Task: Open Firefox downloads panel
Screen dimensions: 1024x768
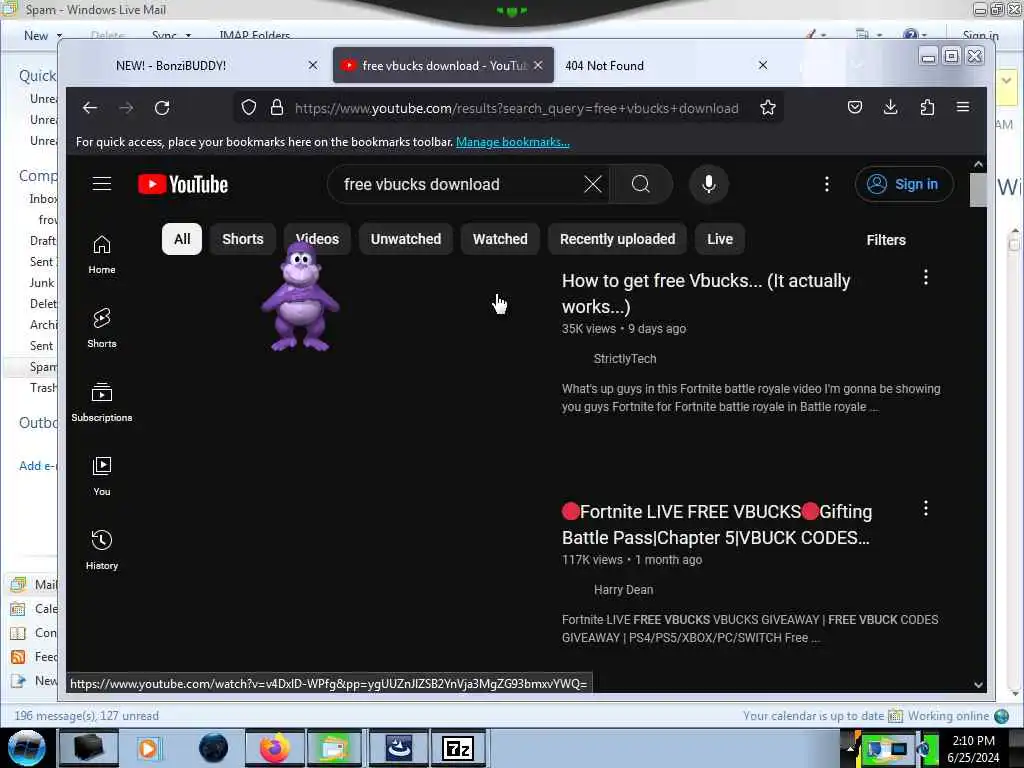Action: coord(890,108)
